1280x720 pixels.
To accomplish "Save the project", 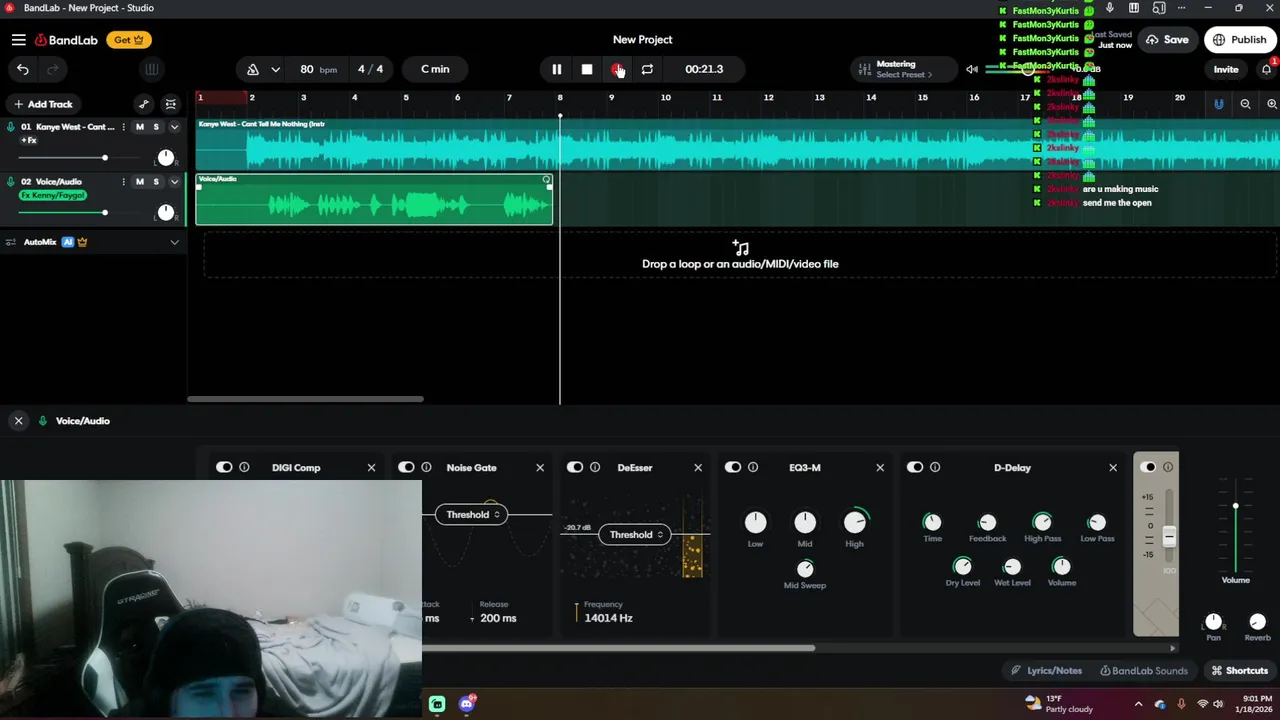I will point(1167,40).
